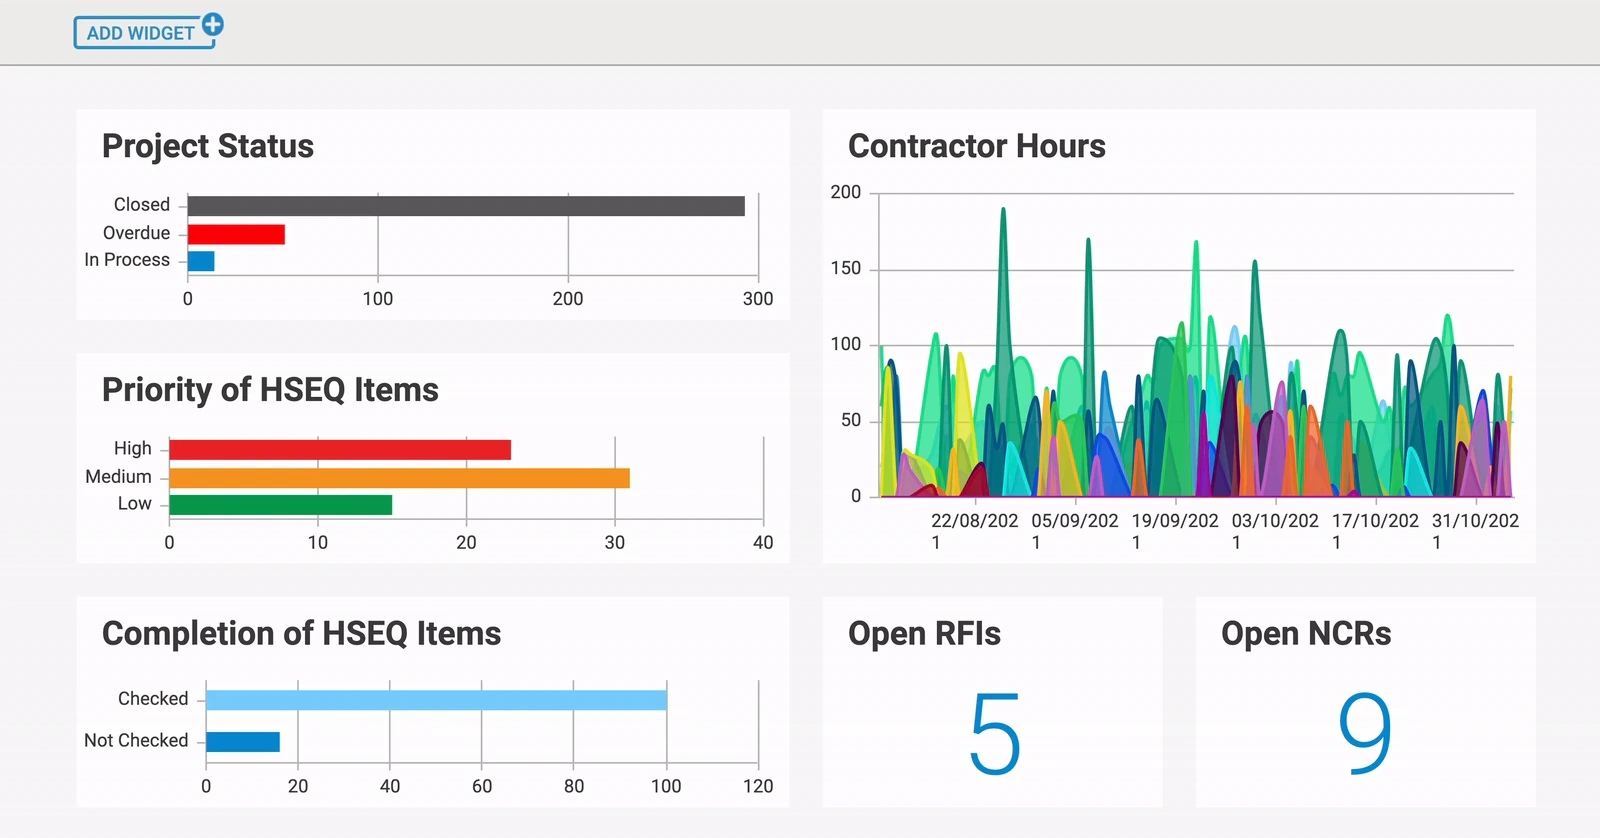Screen dimensions: 1600x838
Task: Select the 19/09/2021 date axis label
Action: click(1175, 531)
